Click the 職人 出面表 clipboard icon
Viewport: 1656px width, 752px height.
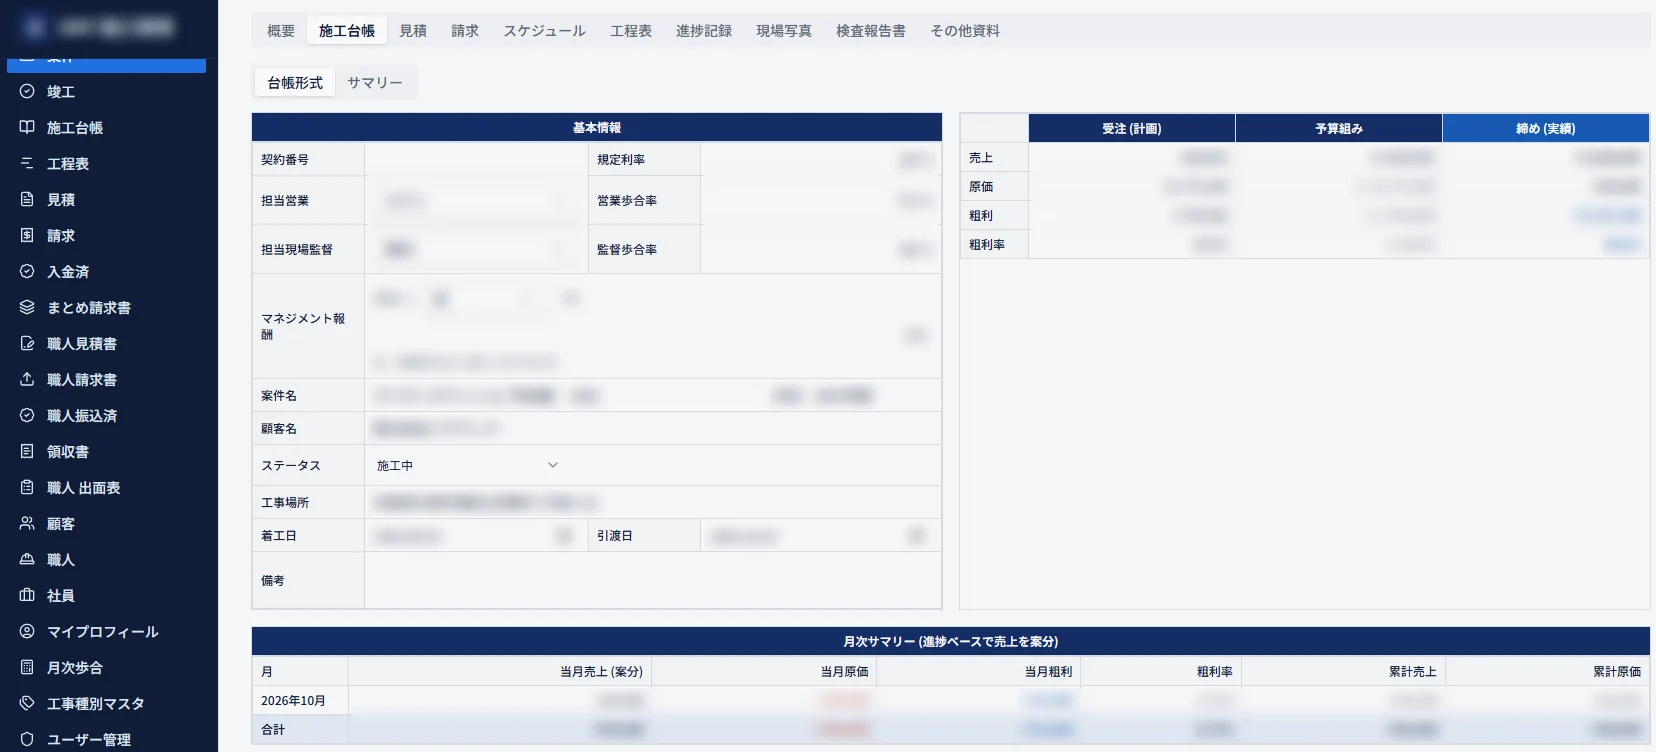[x=27, y=487]
